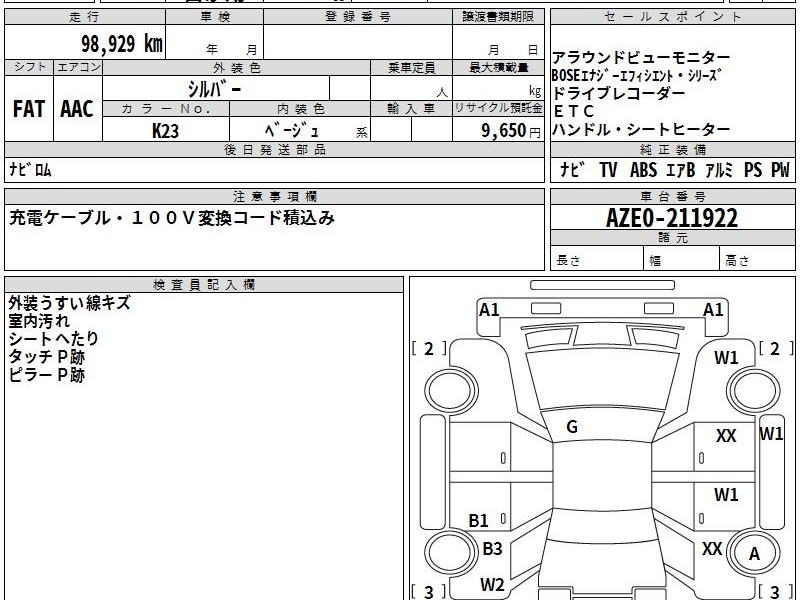The height and width of the screenshot is (600, 800).
Task: Select the 充電ケーブル・100V変換コード積込み note
Action: pyautogui.click(x=172, y=218)
